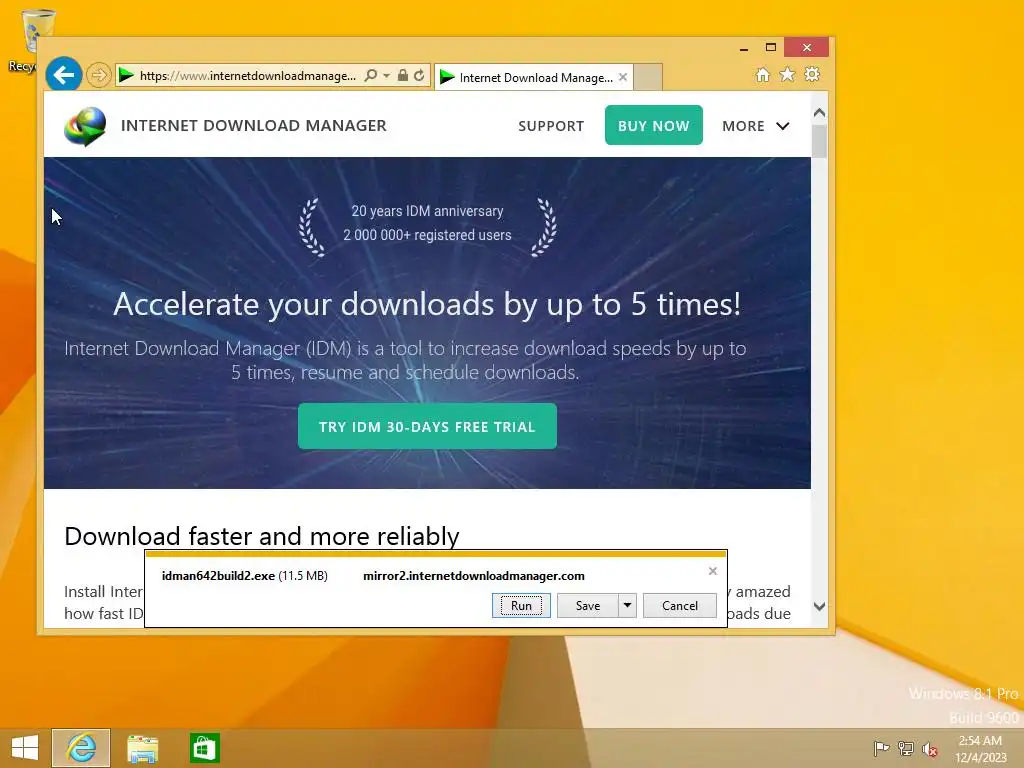The height and width of the screenshot is (768, 1024).
Task: Open a new blank tab
Action: pos(648,77)
